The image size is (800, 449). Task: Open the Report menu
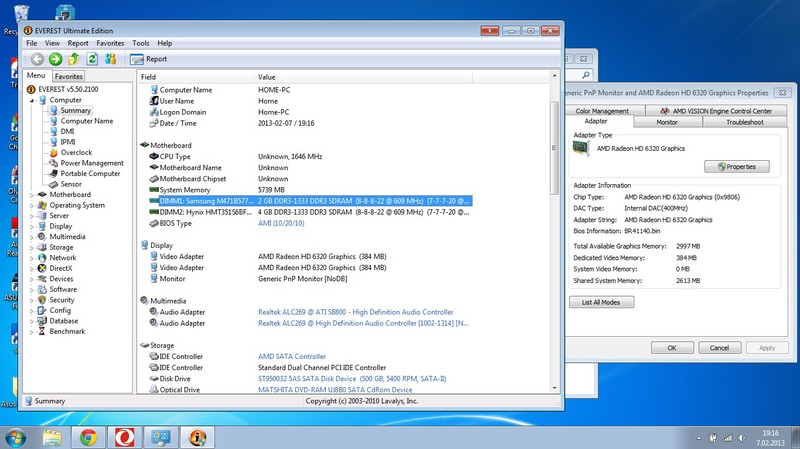coord(78,43)
